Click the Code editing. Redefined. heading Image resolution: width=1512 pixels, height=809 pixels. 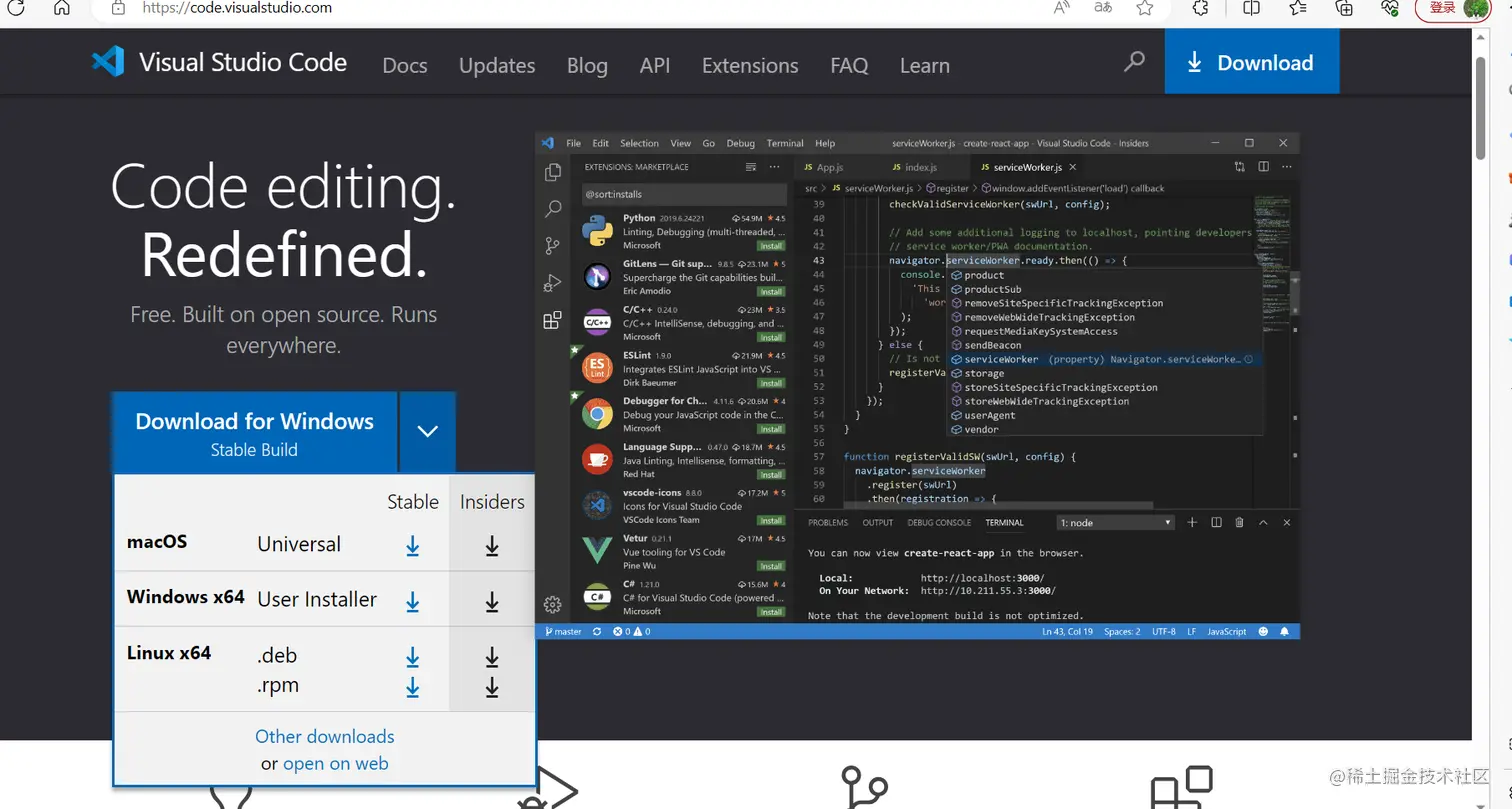[x=284, y=221]
